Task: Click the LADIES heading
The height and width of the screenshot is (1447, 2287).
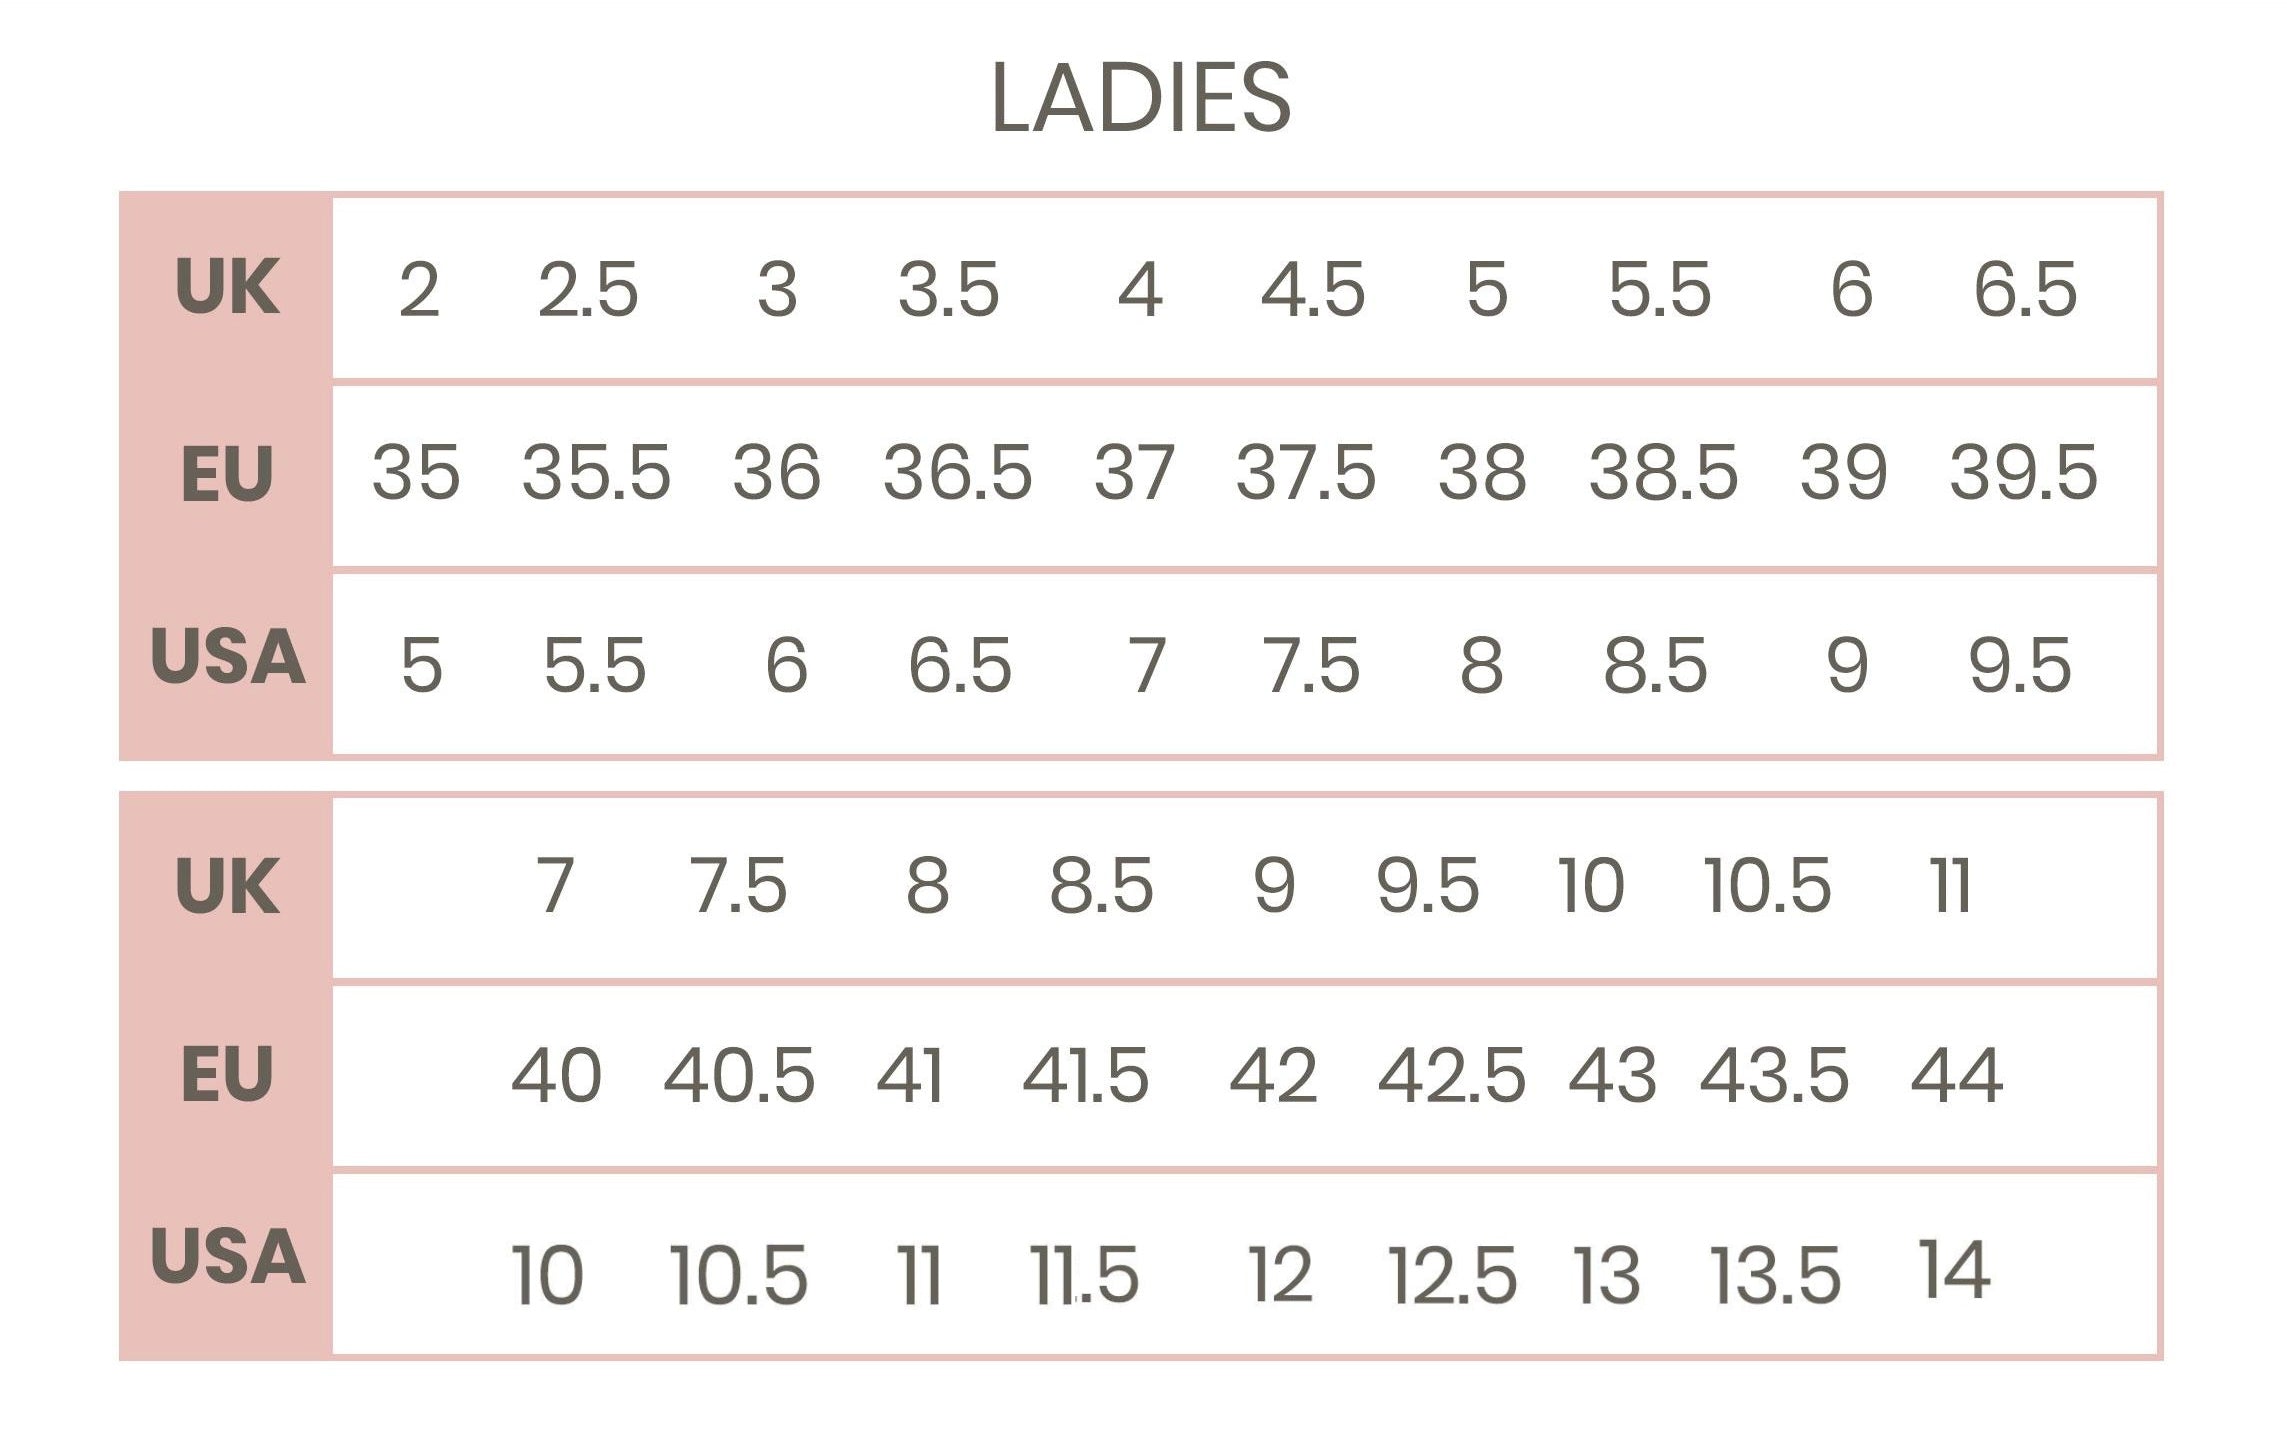Action: click(1141, 97)
